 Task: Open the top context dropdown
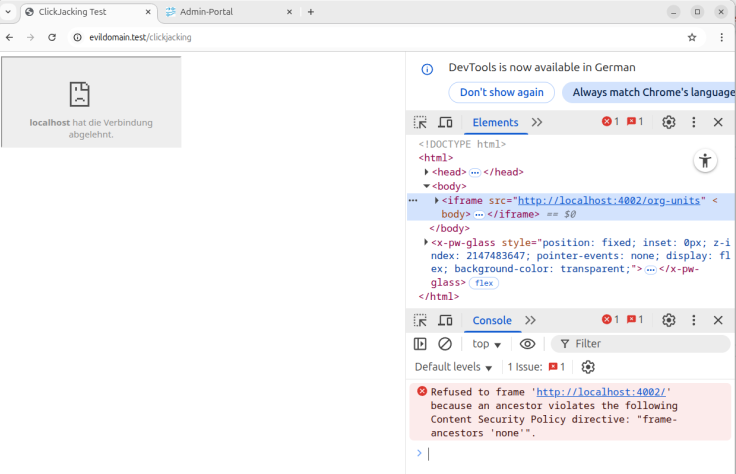coord(486,344)
